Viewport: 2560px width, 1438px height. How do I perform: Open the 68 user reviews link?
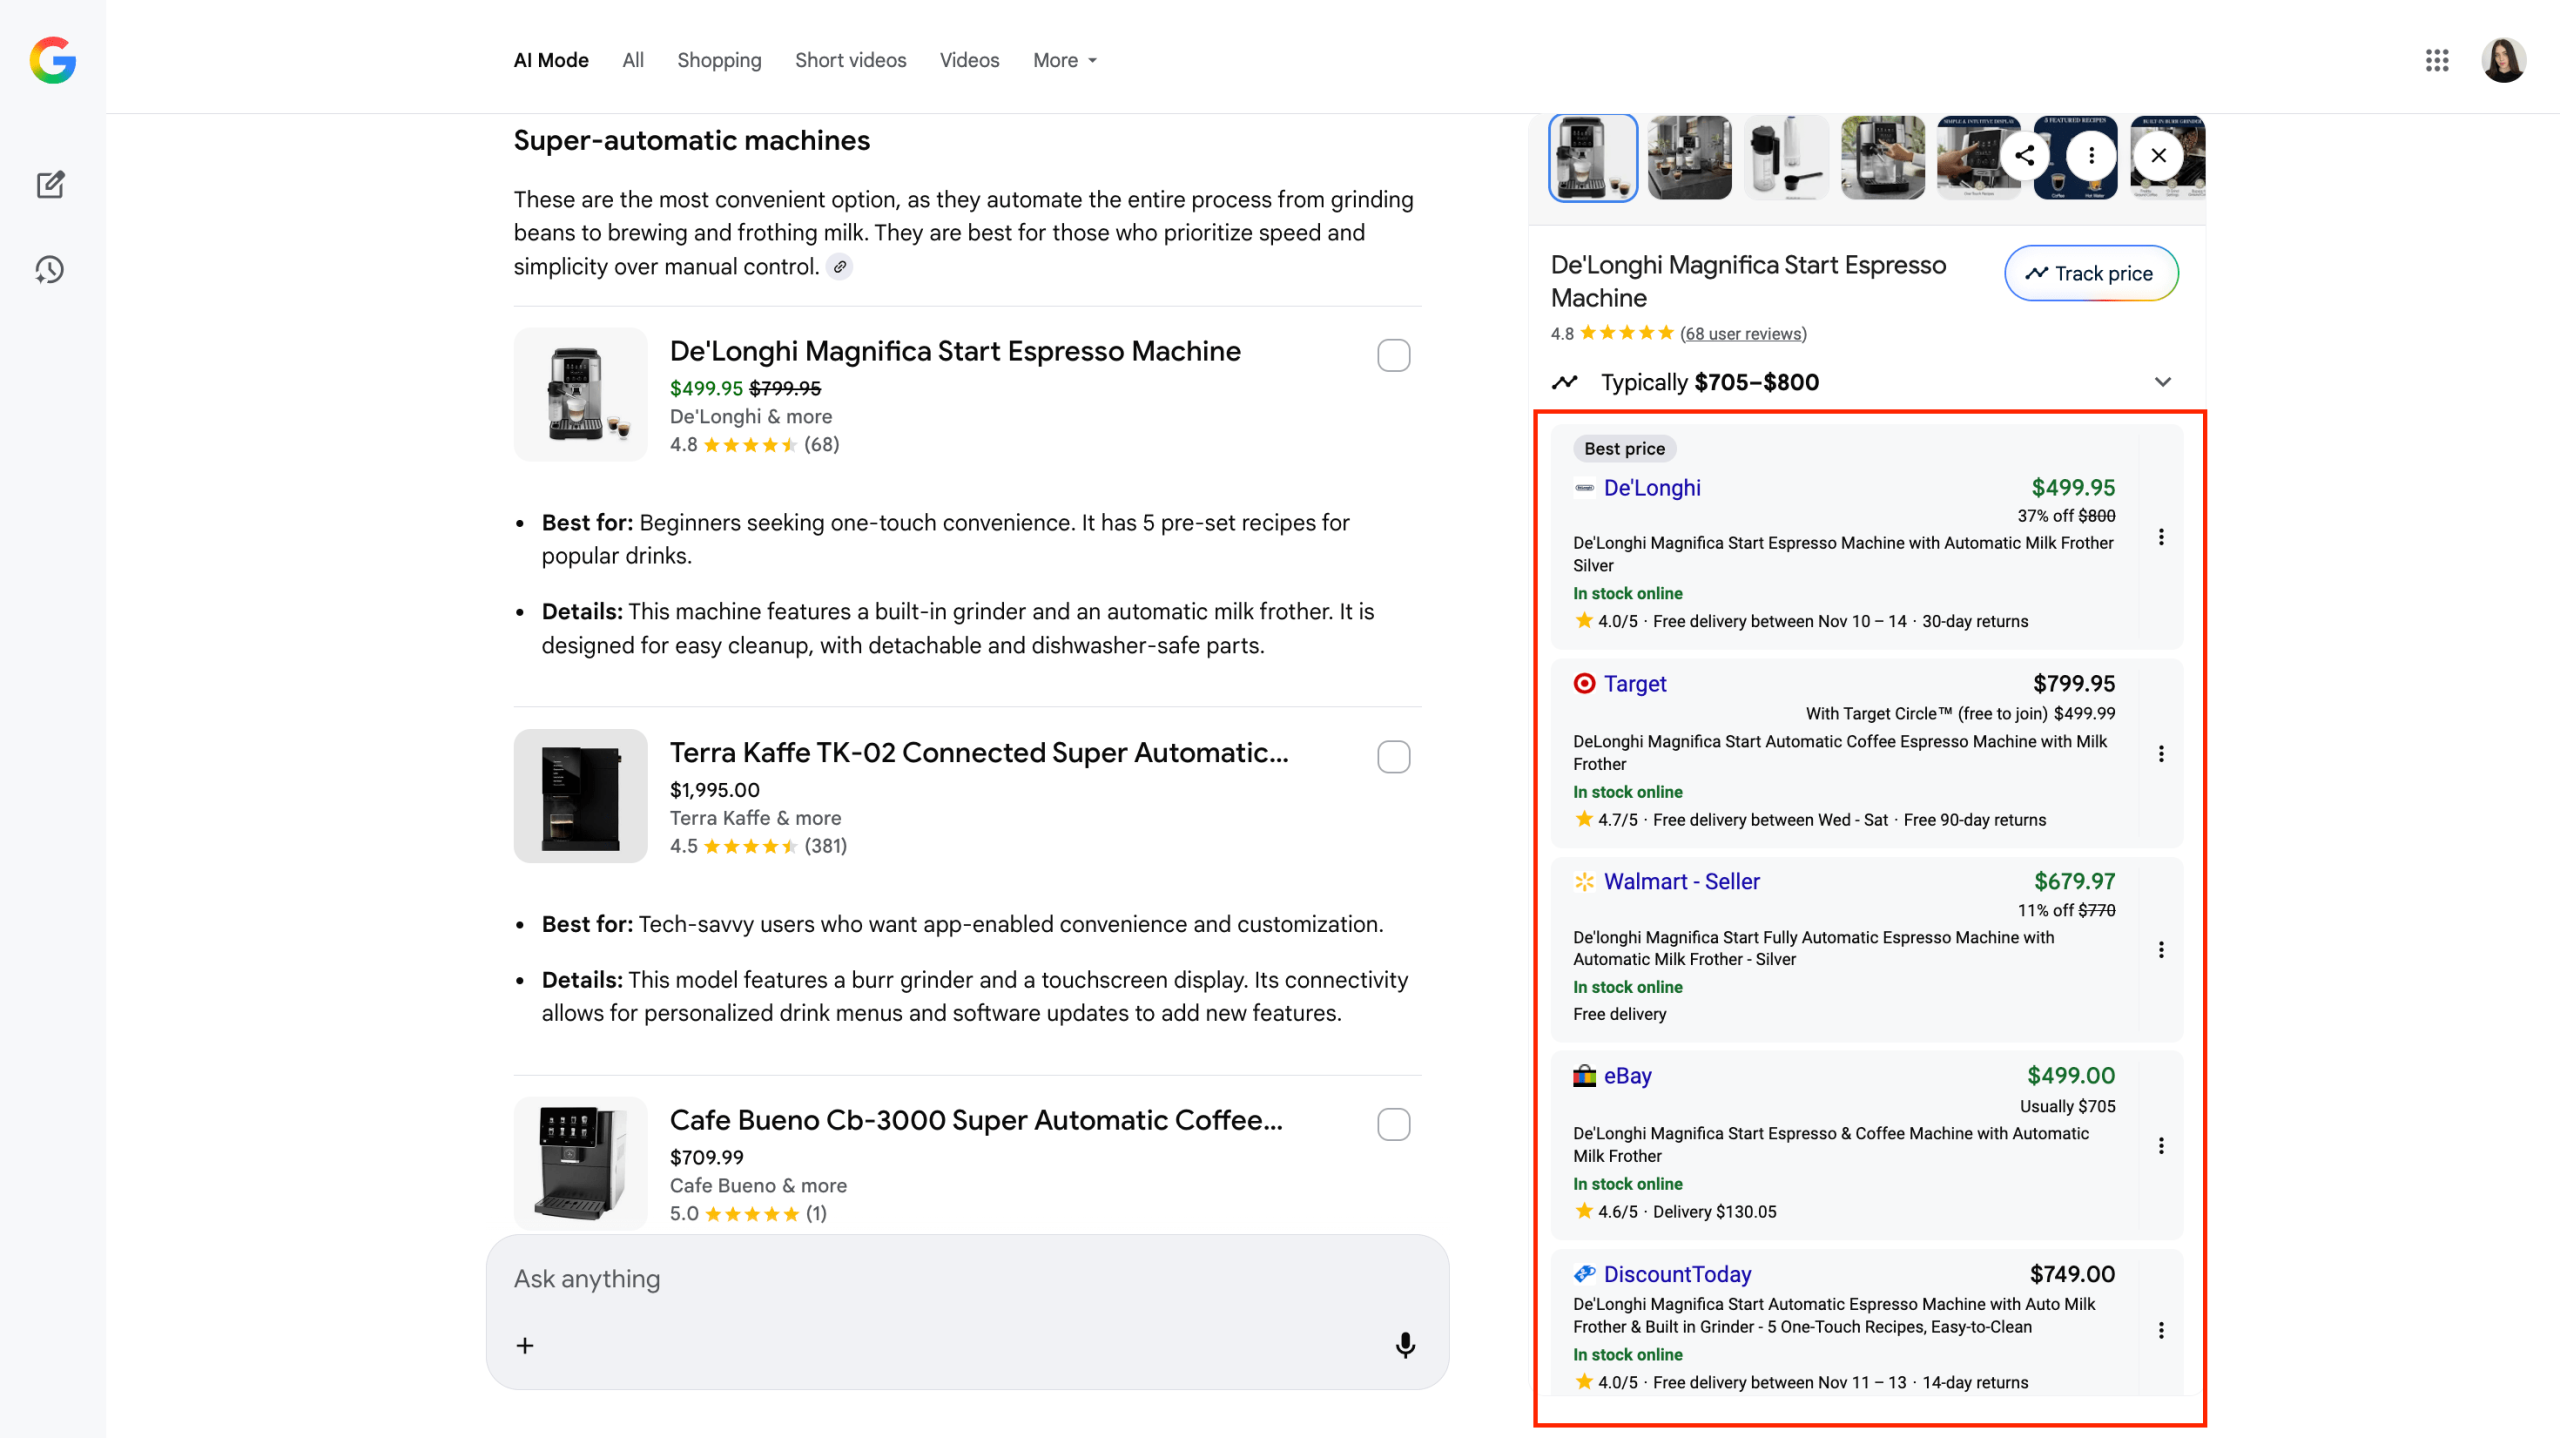click(1743, 333)
